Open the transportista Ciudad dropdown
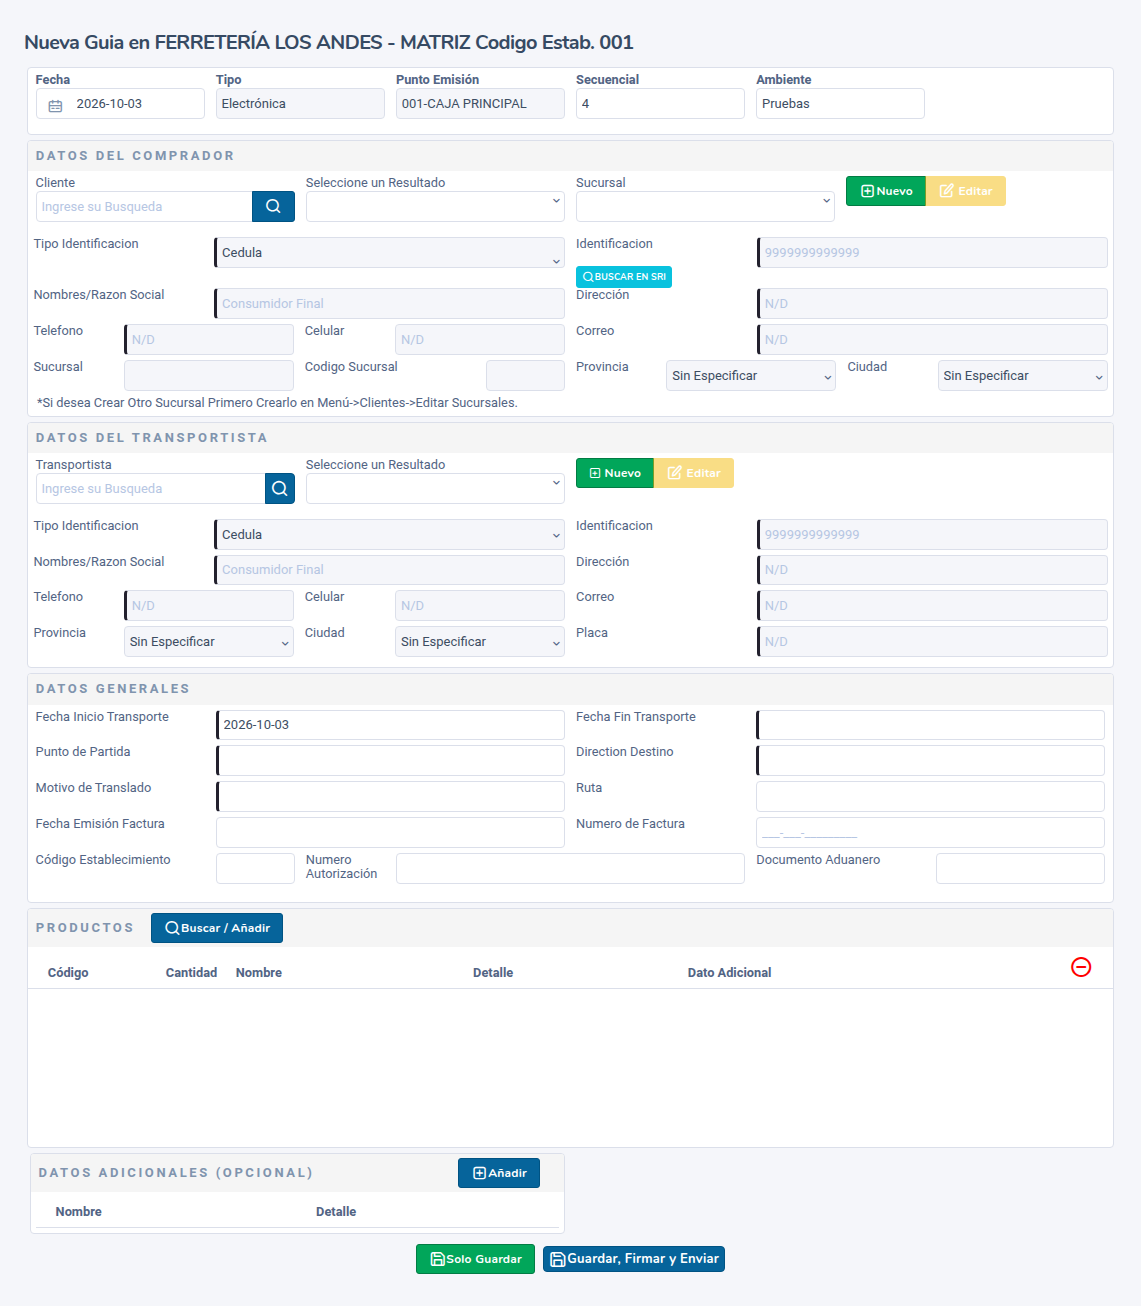Screen dimensions: 1141x1306 (x=480, y=642)
